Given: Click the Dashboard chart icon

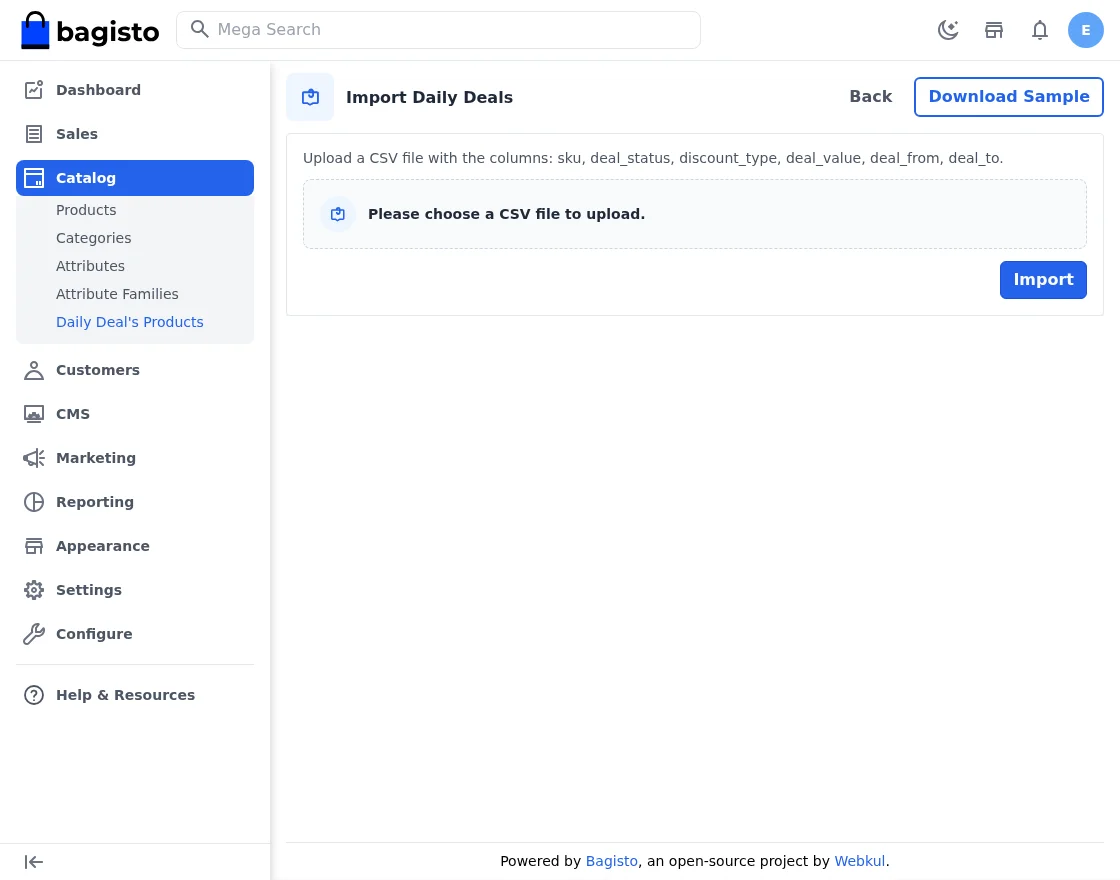Looking at the screenshot, I should pyautogui.click(x=34, y=90).
